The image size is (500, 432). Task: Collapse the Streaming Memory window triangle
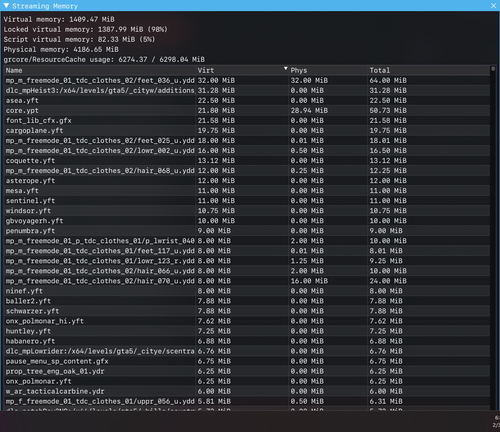point(6,5)
